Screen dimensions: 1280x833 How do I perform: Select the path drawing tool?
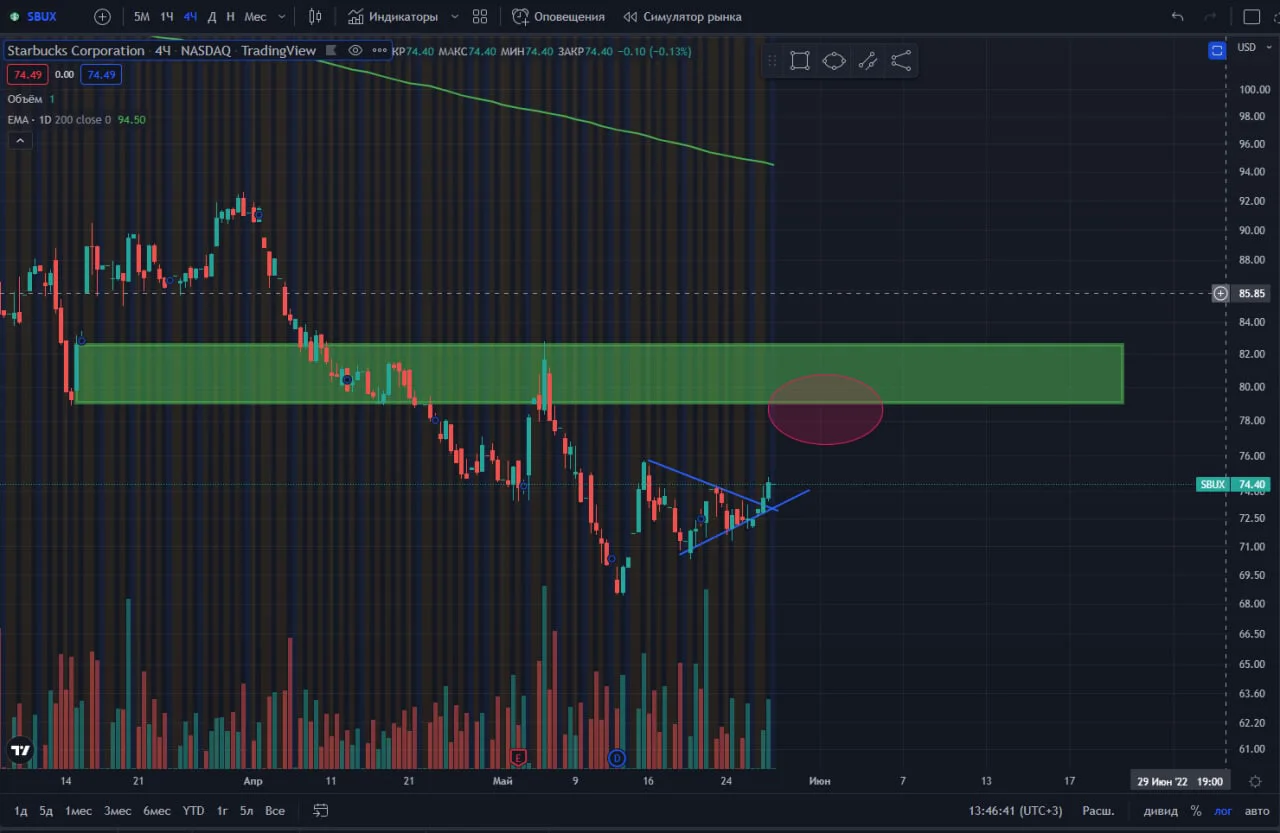[901, 61]
